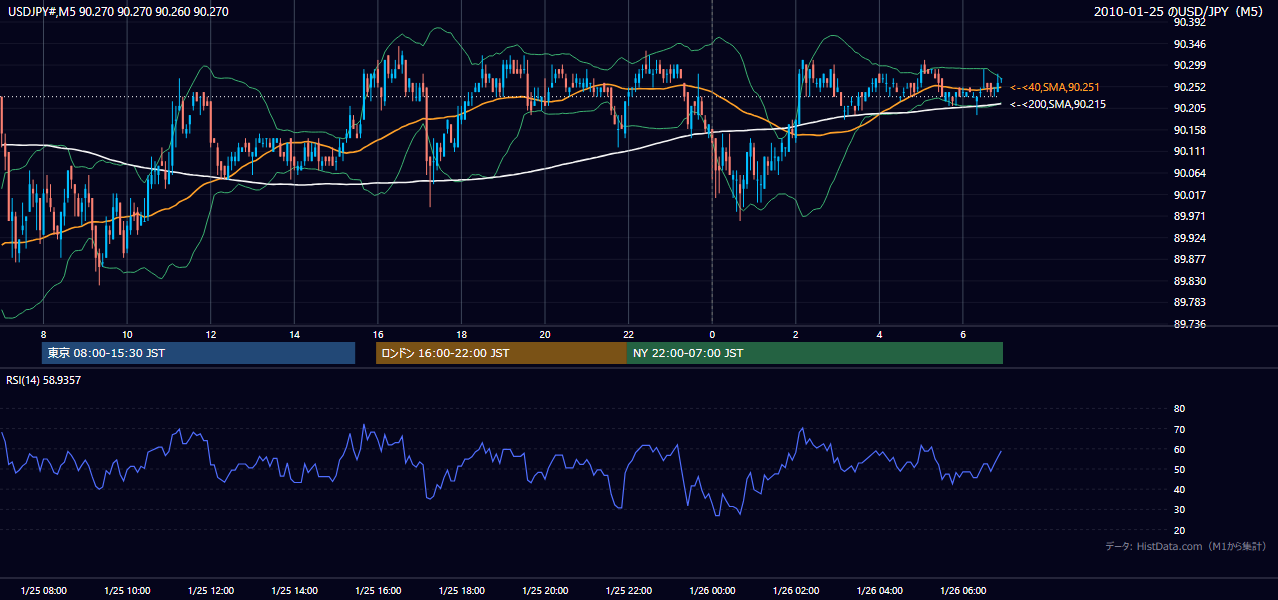Click the 89.783 price axis label
This screenshot has height=600, width=1278.
tap(1188, 302)
